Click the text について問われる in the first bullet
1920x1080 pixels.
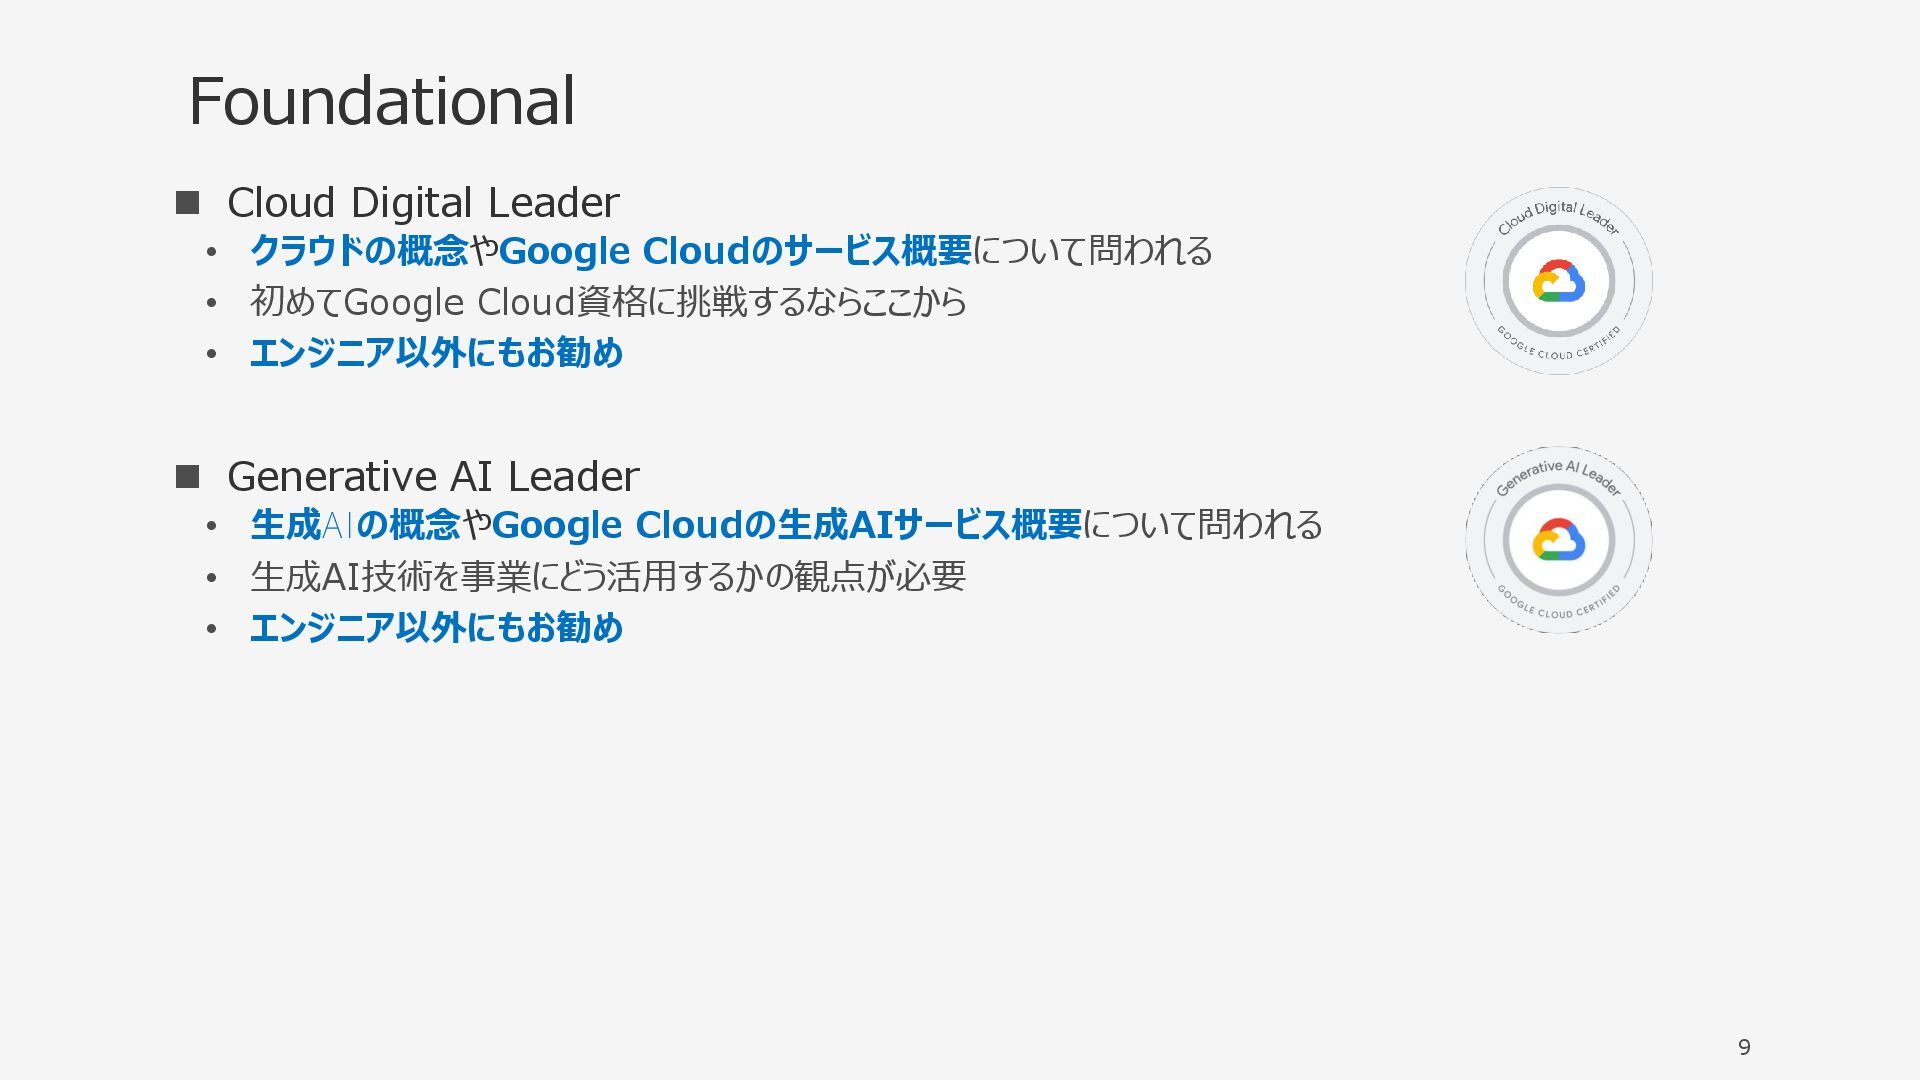pyautogui.click(x=1092, y=250)
